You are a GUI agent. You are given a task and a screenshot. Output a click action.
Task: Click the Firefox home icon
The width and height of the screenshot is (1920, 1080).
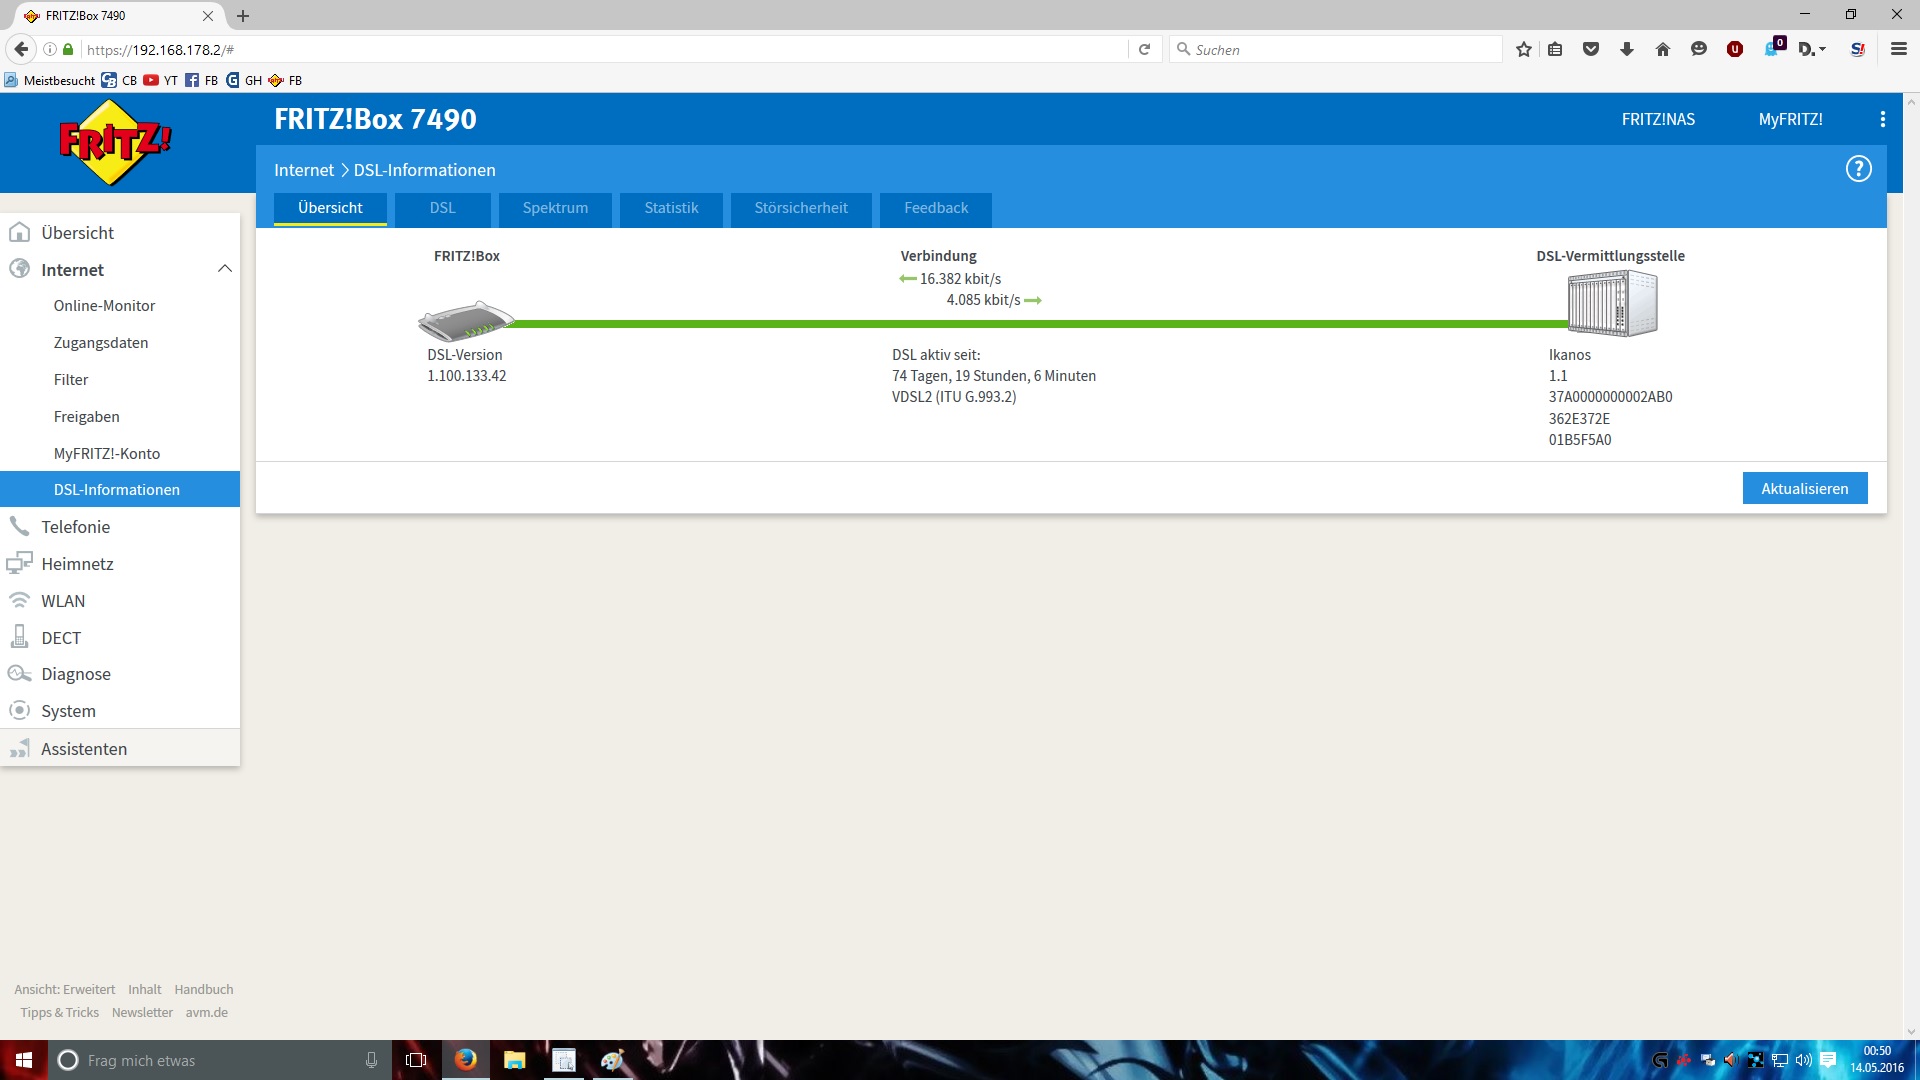(1662, 49)
